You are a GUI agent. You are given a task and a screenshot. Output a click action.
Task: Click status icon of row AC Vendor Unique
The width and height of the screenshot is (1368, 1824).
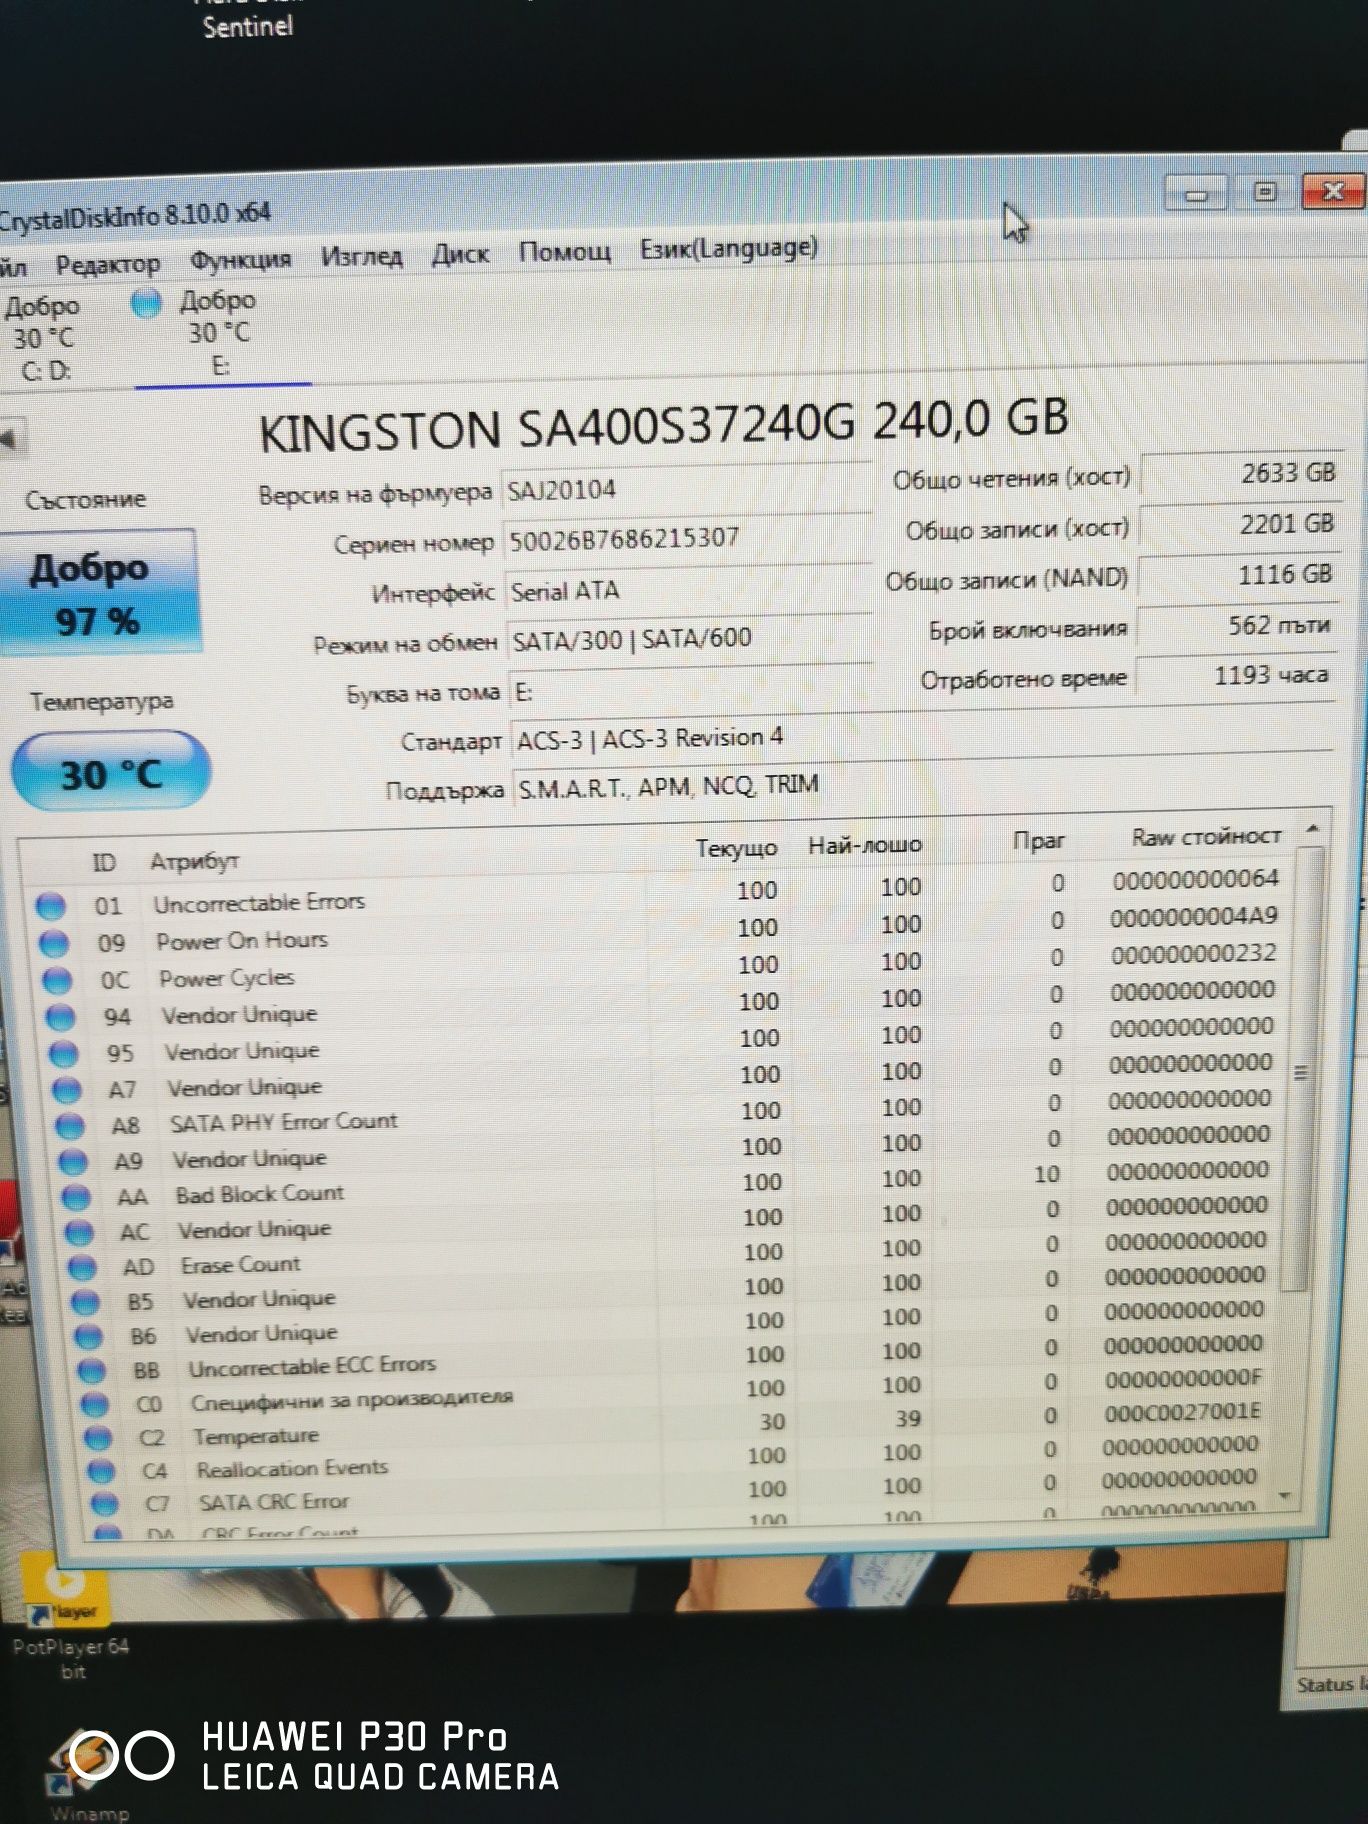pyautogui.click(x=79, y=1233)
